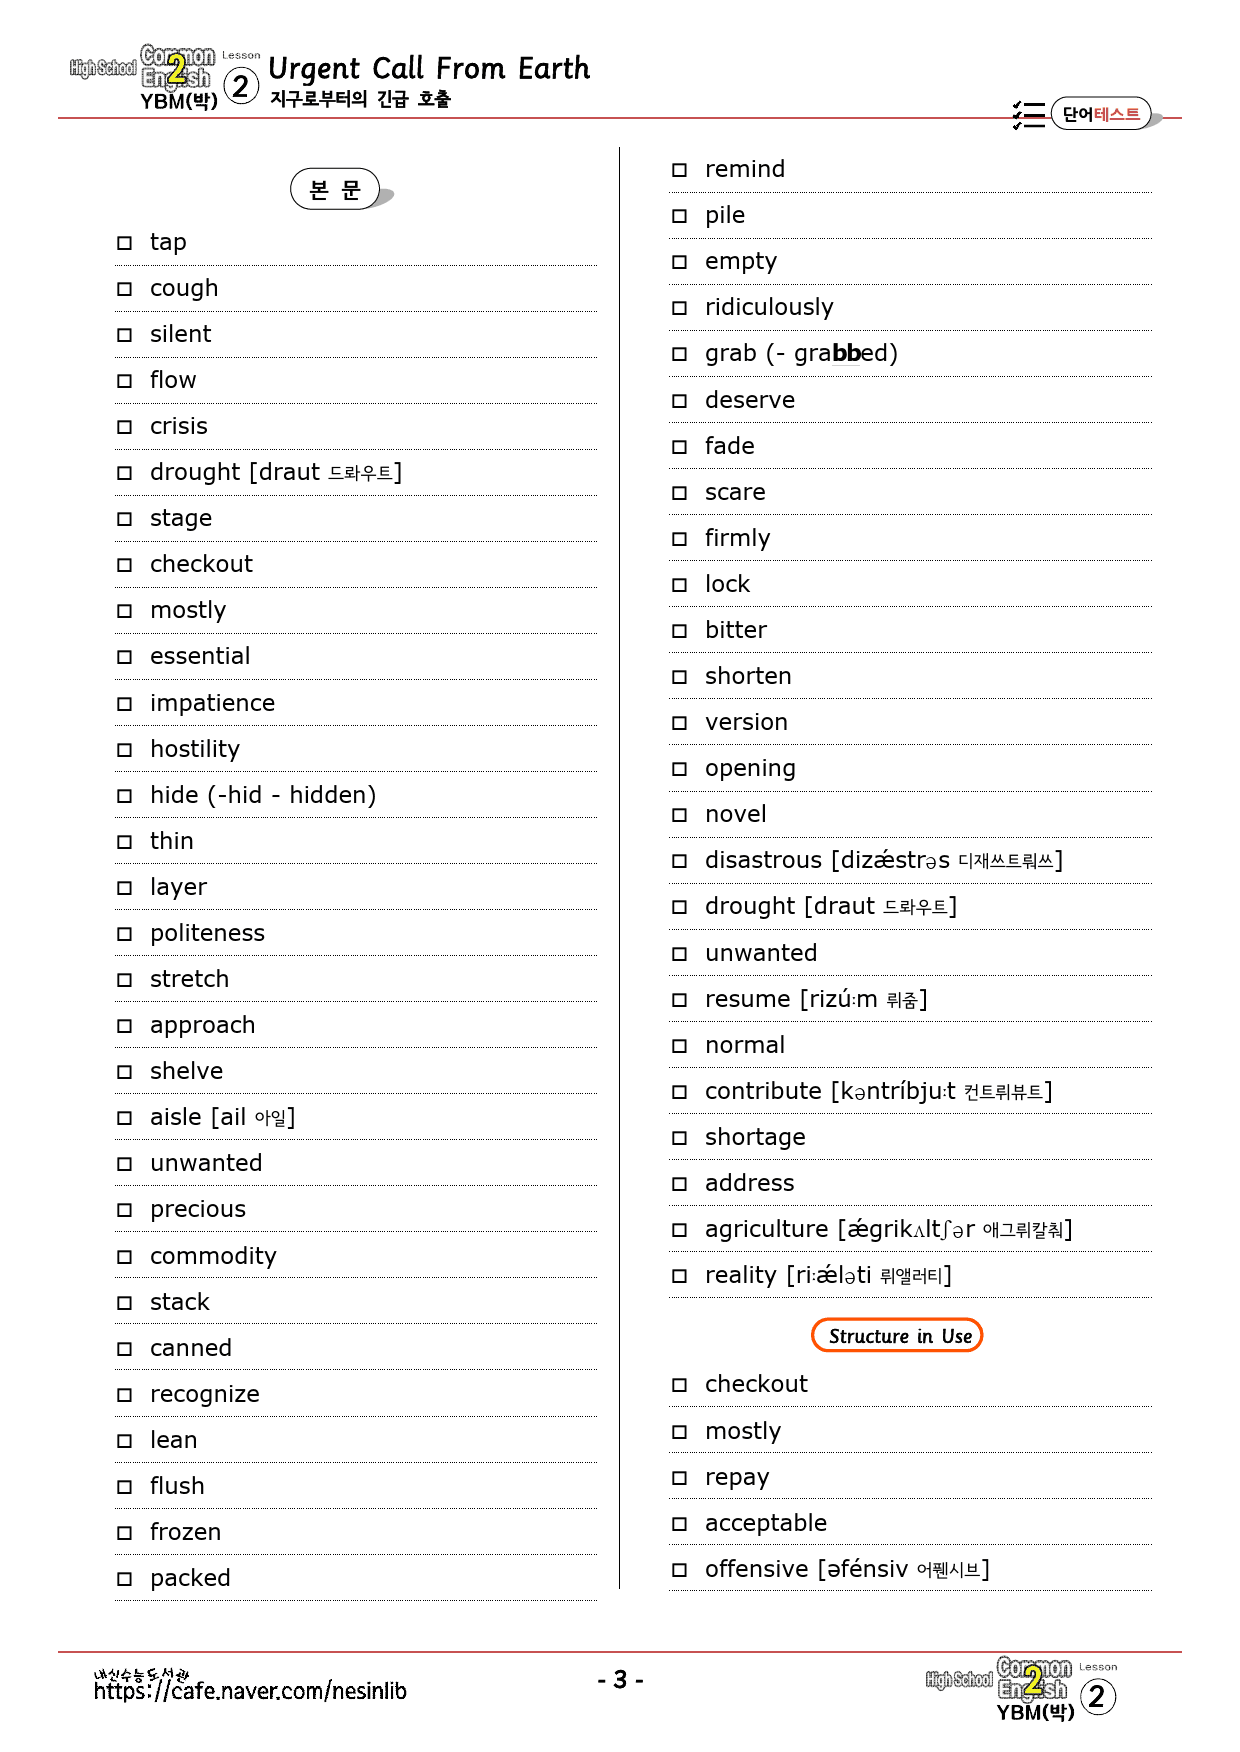Tick the 'offensive' checkbox
1240x1752 pixels.
click(679, 1570)
